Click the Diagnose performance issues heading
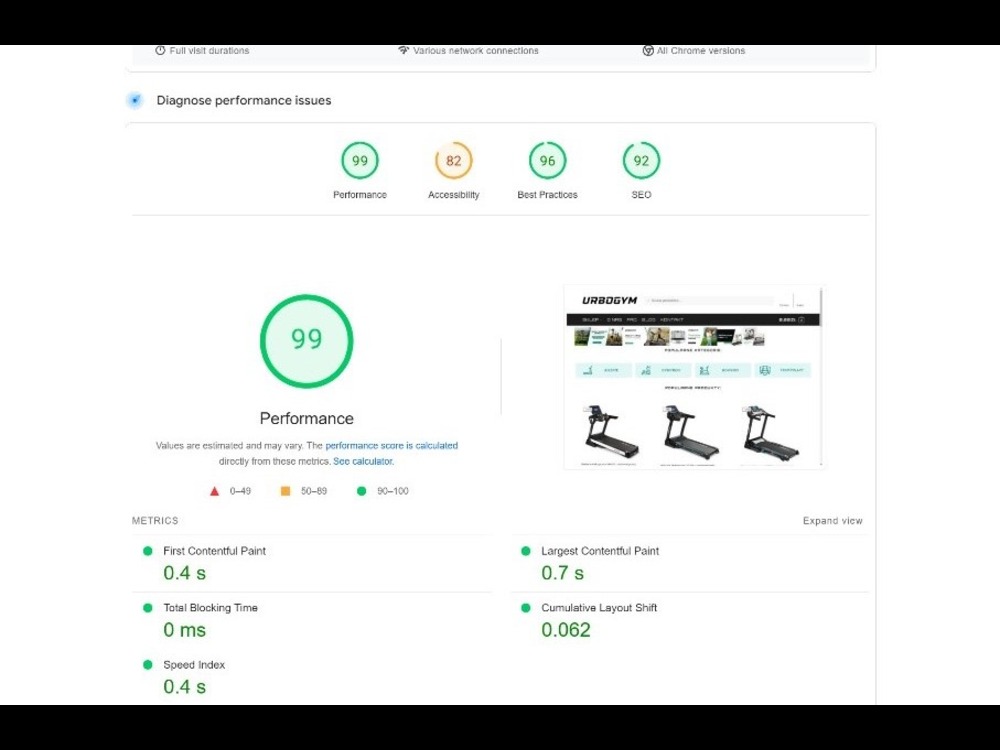 click(x=244, y=100)
